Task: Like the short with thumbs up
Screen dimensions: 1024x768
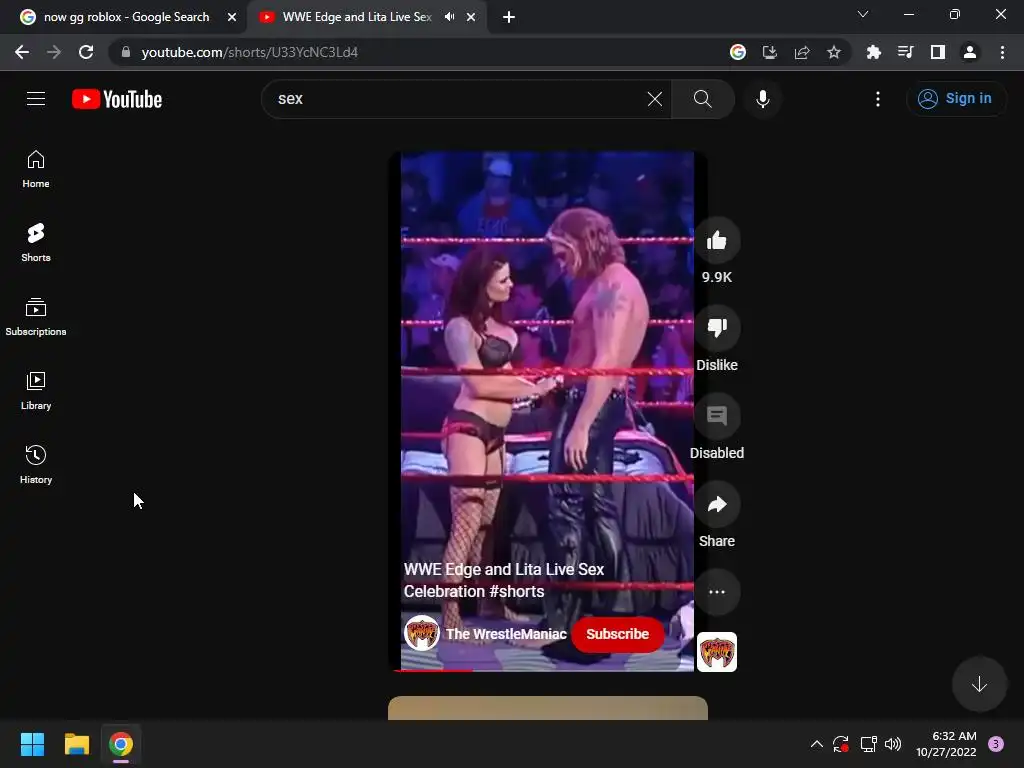Action: tap(717, 241)
